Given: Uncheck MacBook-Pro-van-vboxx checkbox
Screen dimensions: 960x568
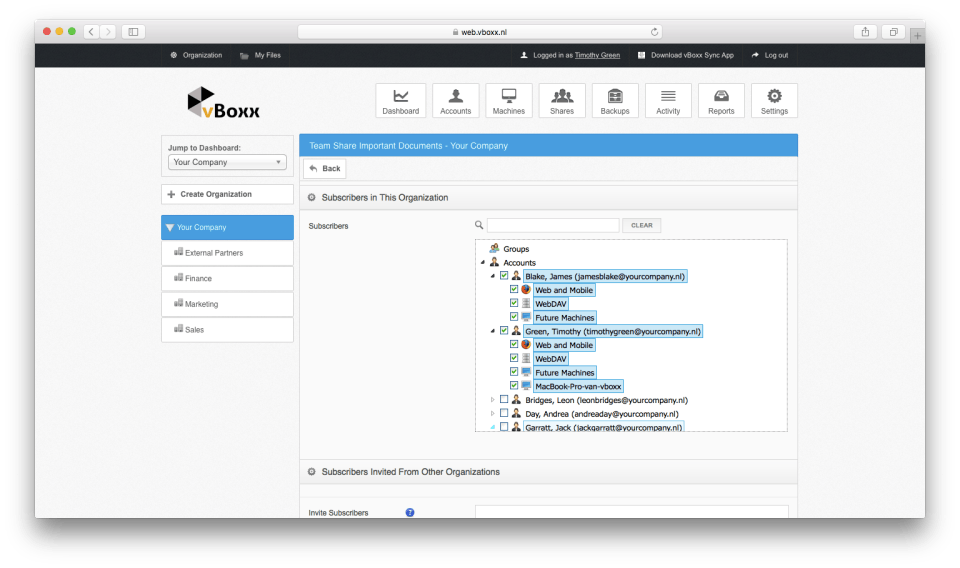Looking at the screenshot, I should coord(514,386).
